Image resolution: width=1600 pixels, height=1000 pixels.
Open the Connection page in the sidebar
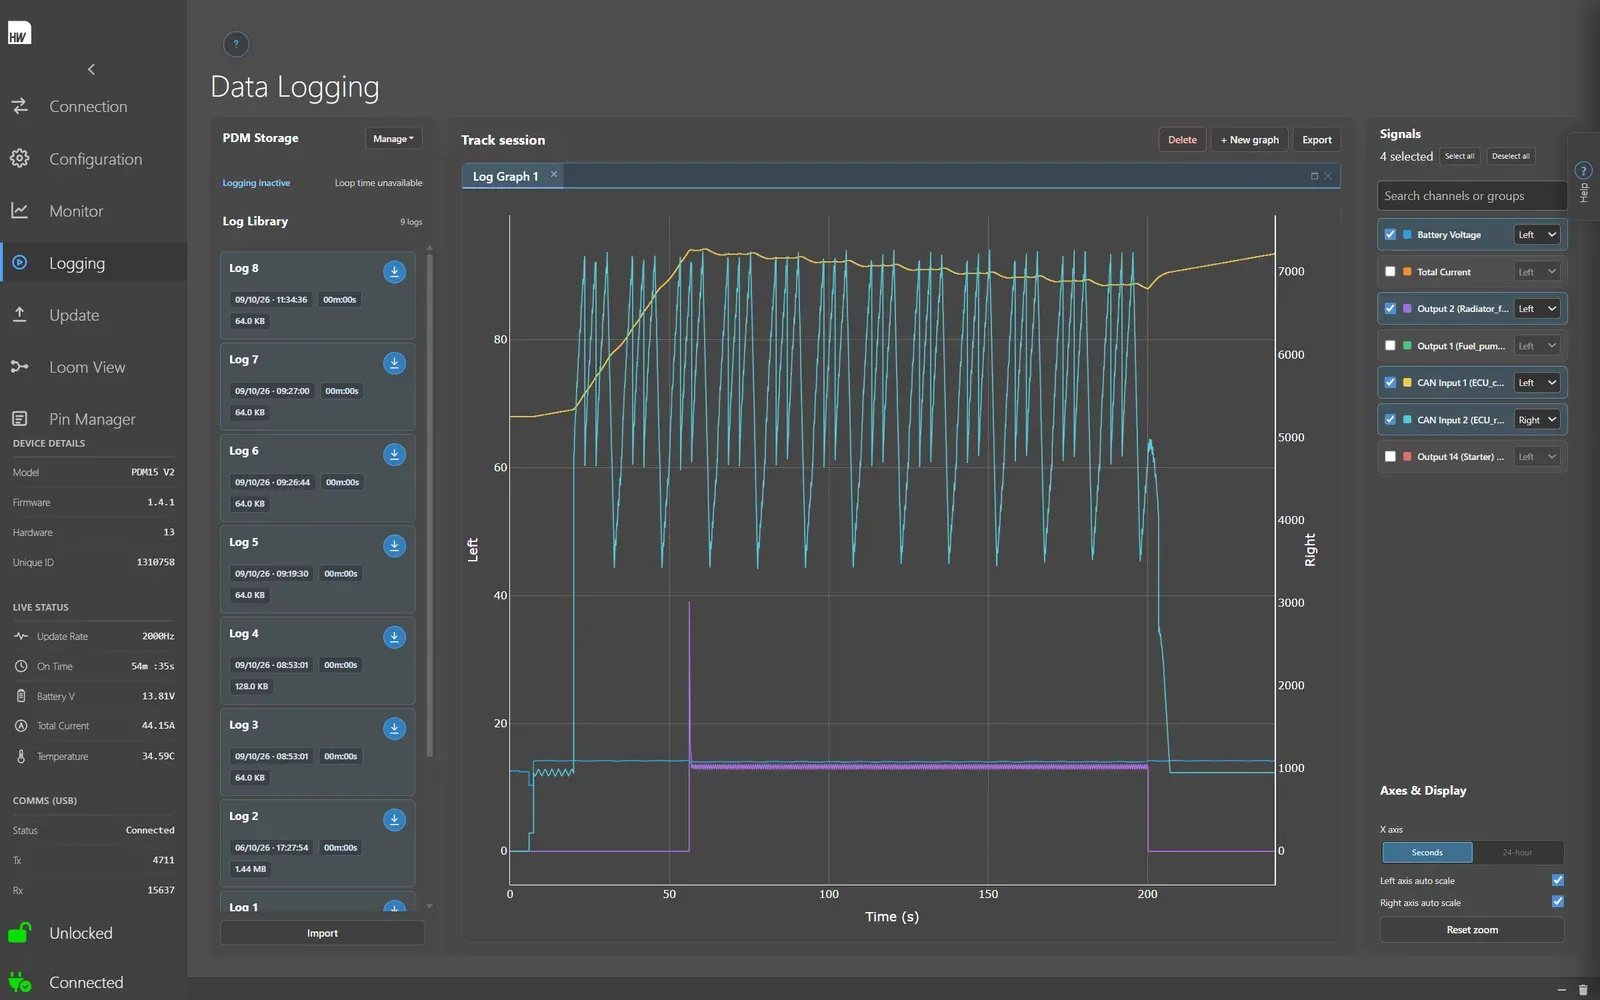click(88, 106)
